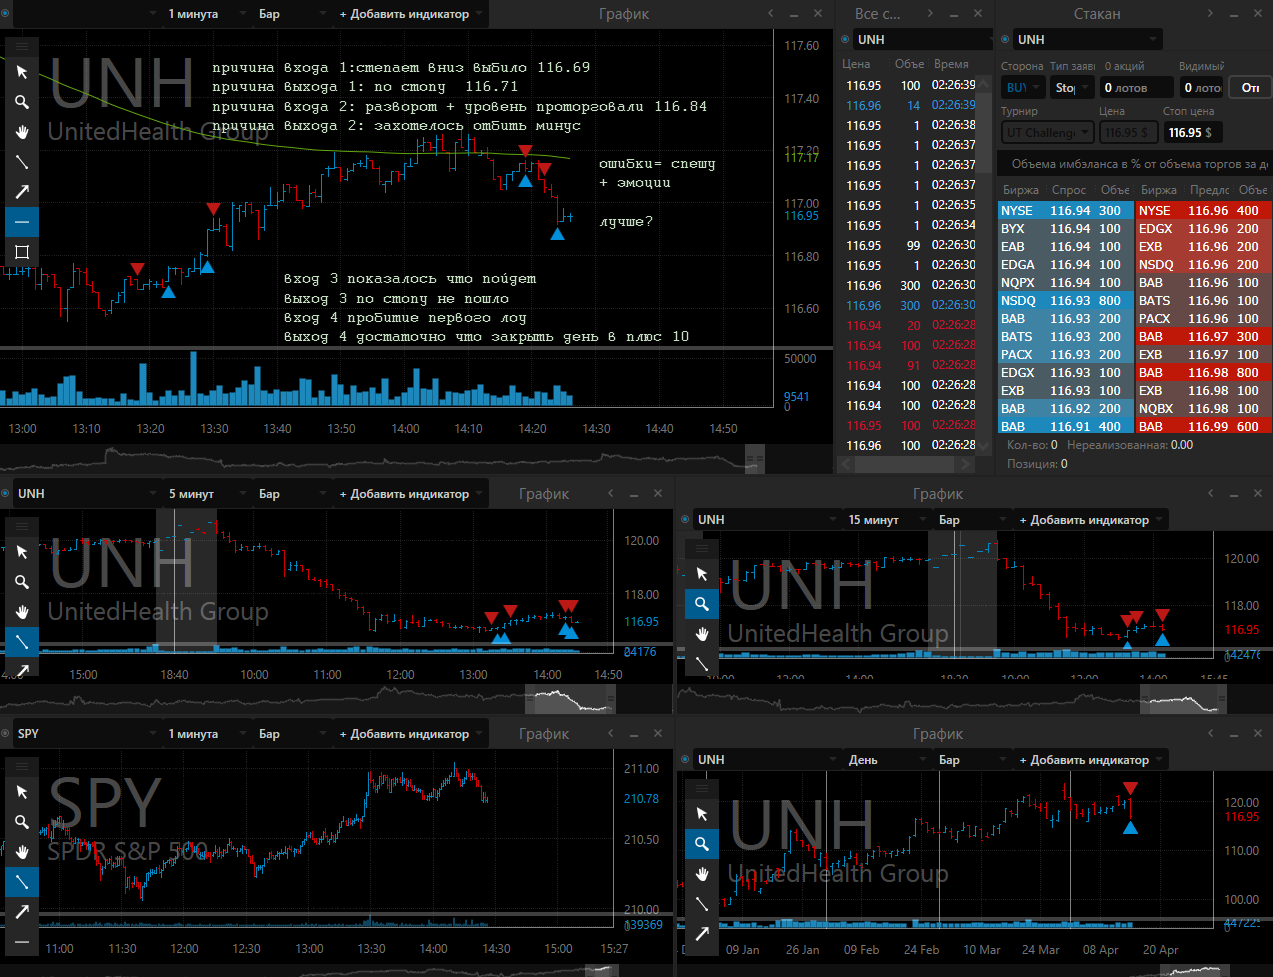Open the UNH symbol dropdown in the Стакан panel
Viewport: 1273px width, 977px height.
click(x=1087, y=40)
